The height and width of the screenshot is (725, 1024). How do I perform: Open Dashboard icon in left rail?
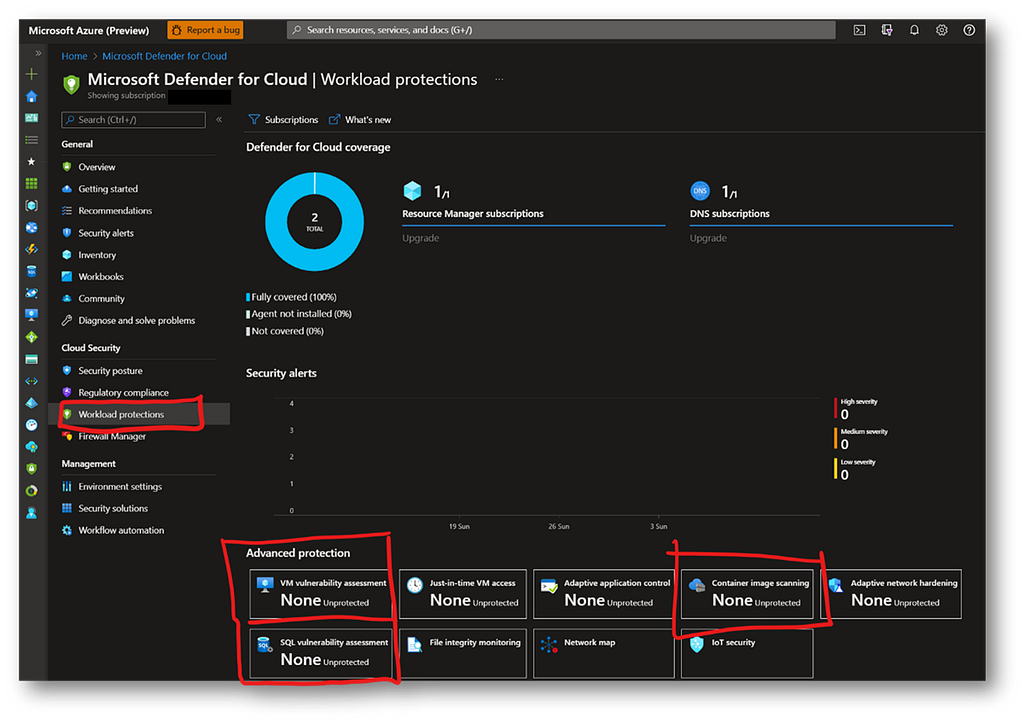(31, 118)
